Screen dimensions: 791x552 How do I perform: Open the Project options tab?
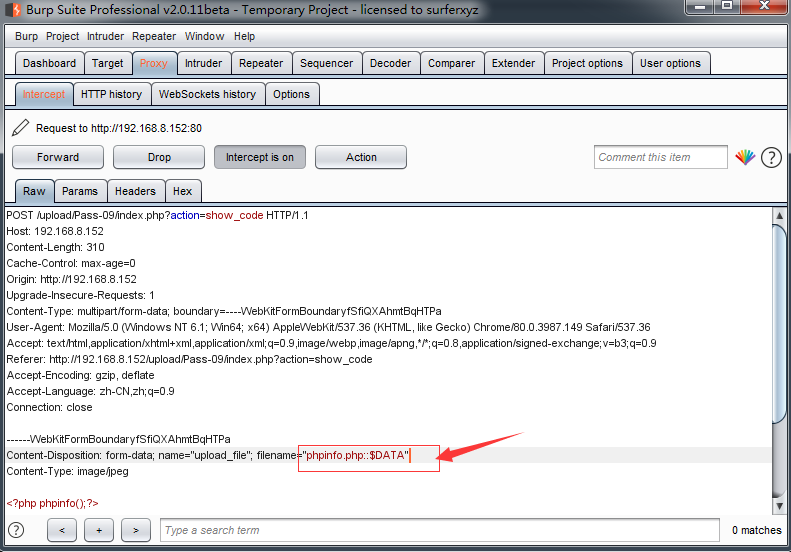pyautogui.click(x=587, y=64)
